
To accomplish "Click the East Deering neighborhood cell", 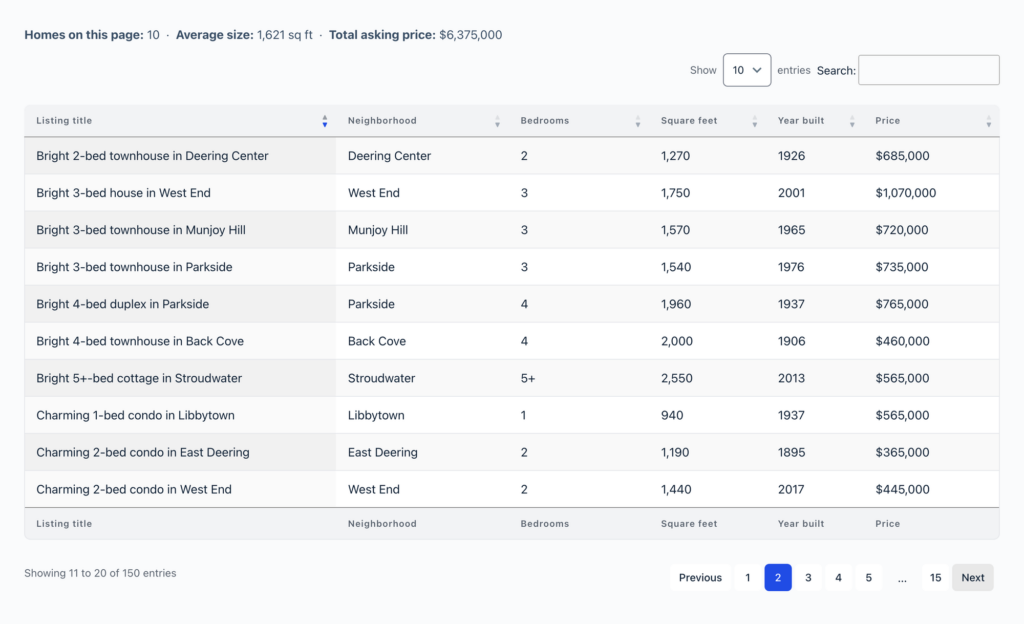I will [x=423, y=452].
